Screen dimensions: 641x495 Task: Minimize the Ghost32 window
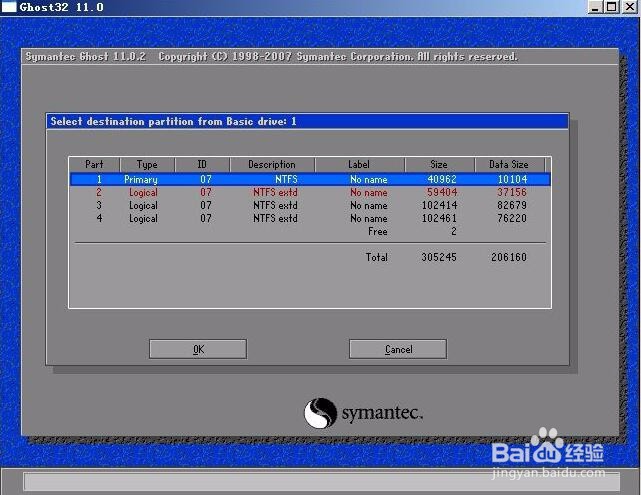click(595, 7)
